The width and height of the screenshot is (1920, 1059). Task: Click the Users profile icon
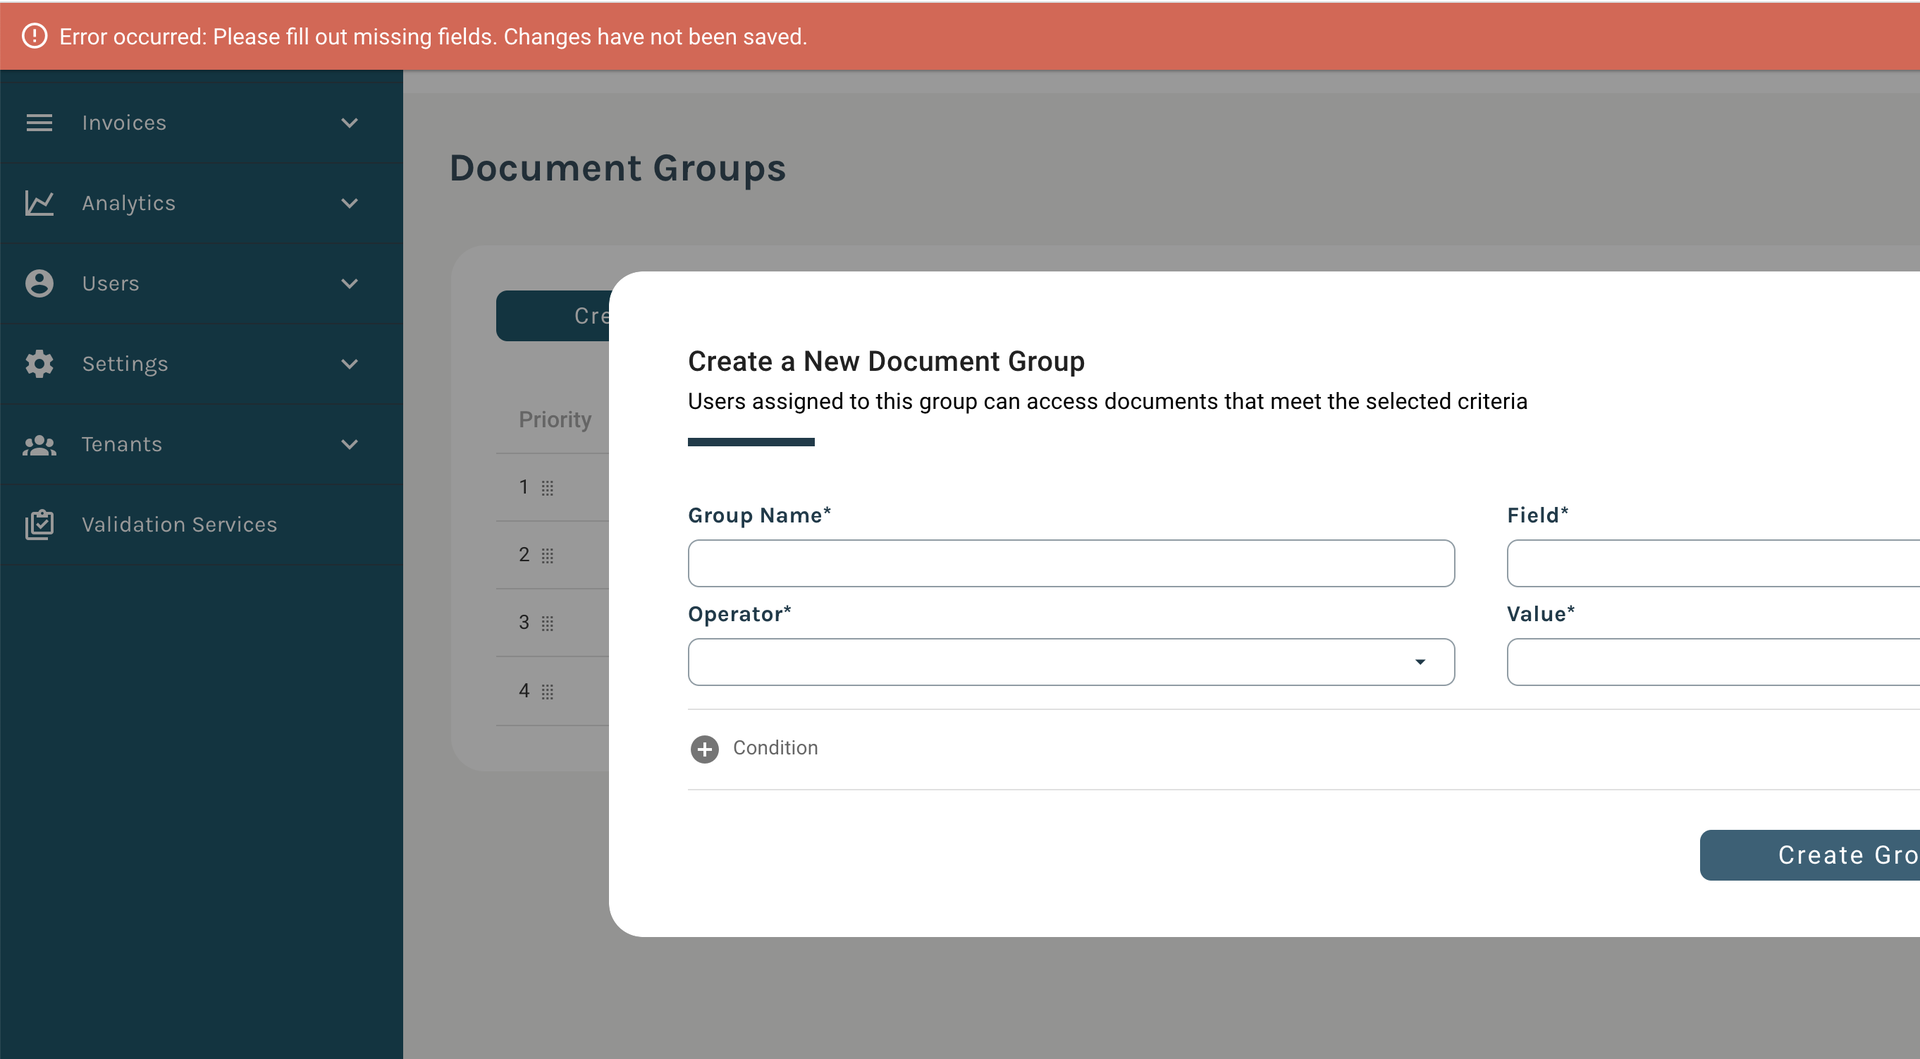[x=39, y=284]
